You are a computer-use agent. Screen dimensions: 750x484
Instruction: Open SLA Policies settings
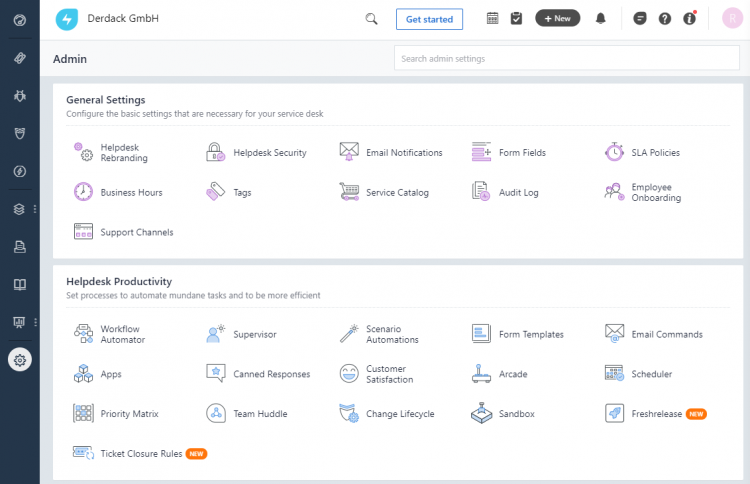click(655, 153)
